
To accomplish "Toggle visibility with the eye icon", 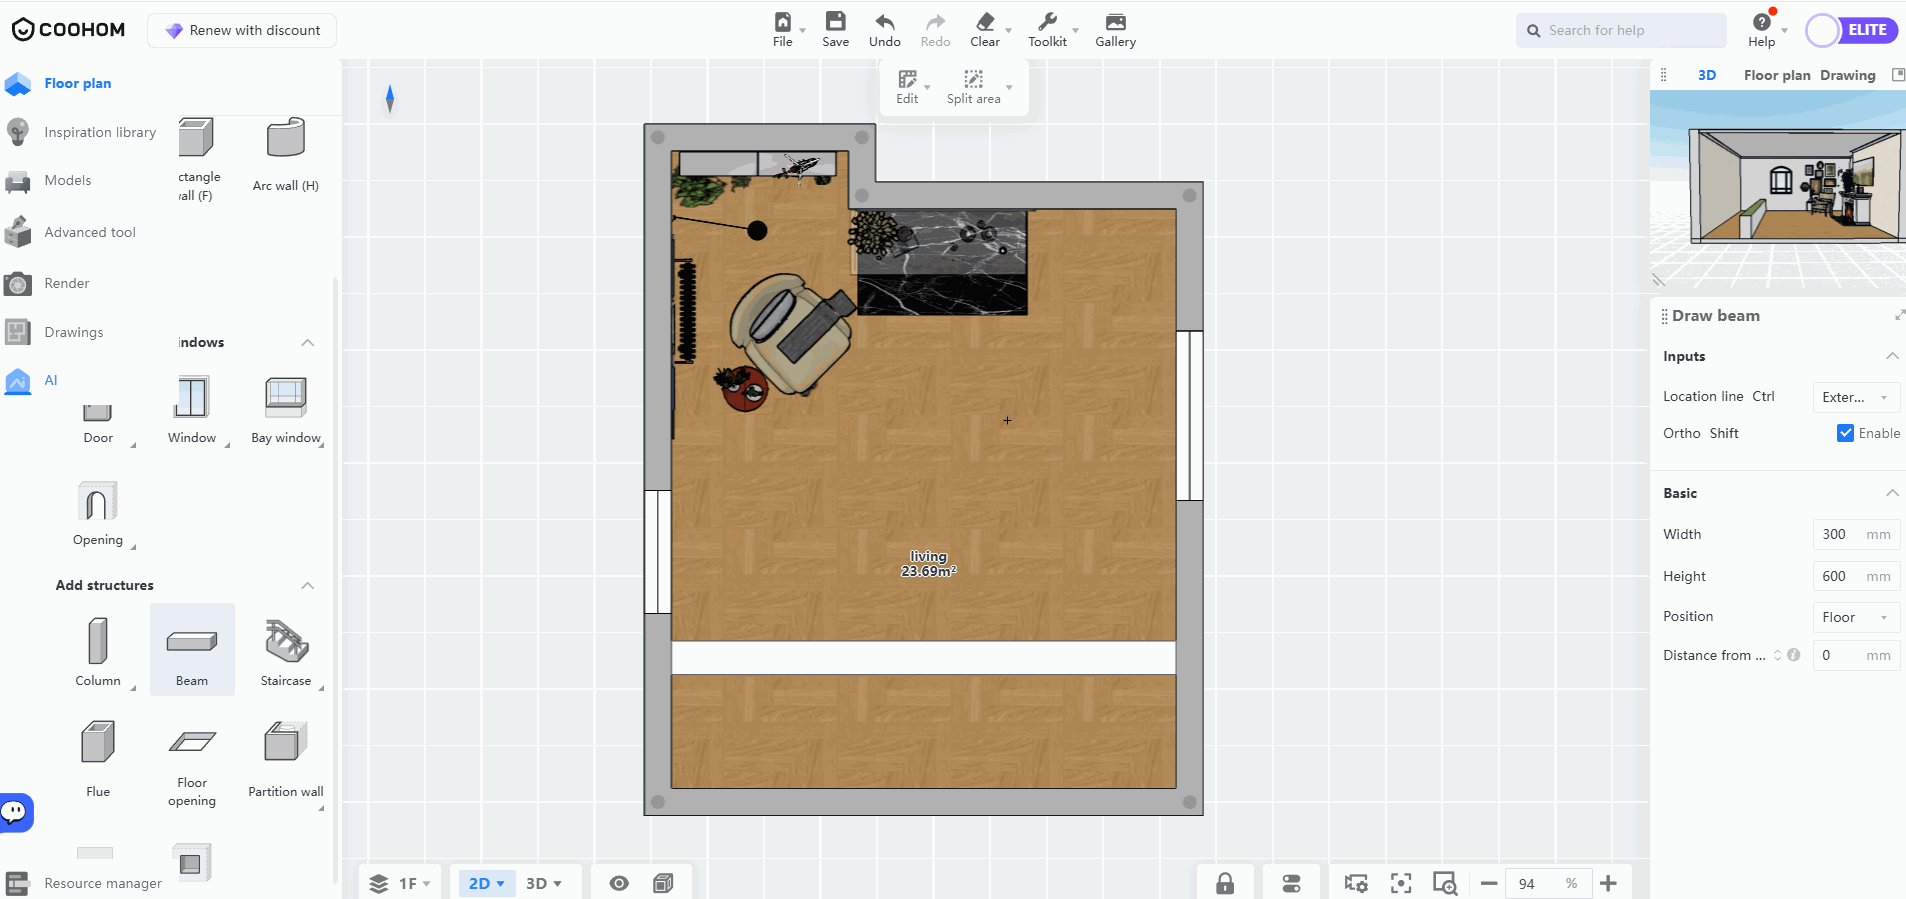I will (x=619, y=883).
